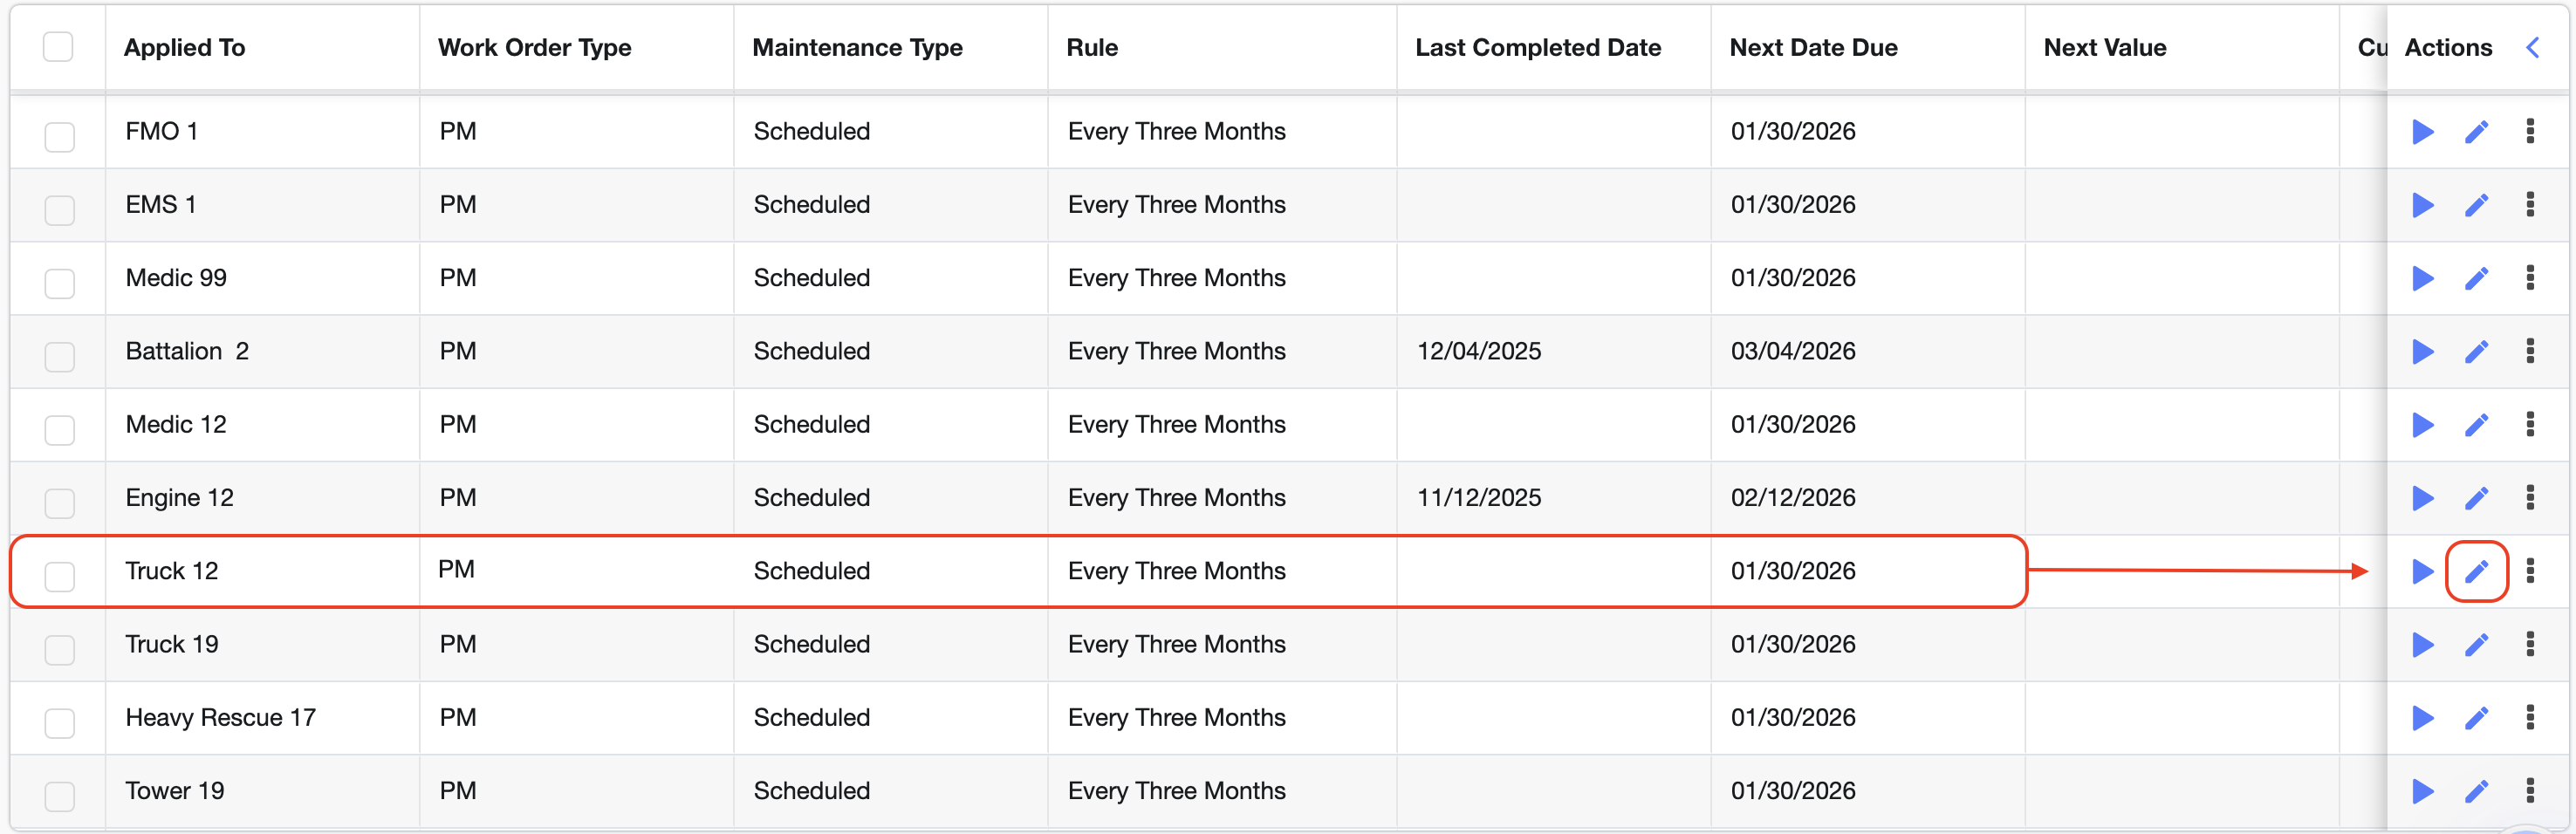Edit the Tower 19 schedule
Screen dimensions: 2576x834
pyautogui.click(x=2476, y=791)
